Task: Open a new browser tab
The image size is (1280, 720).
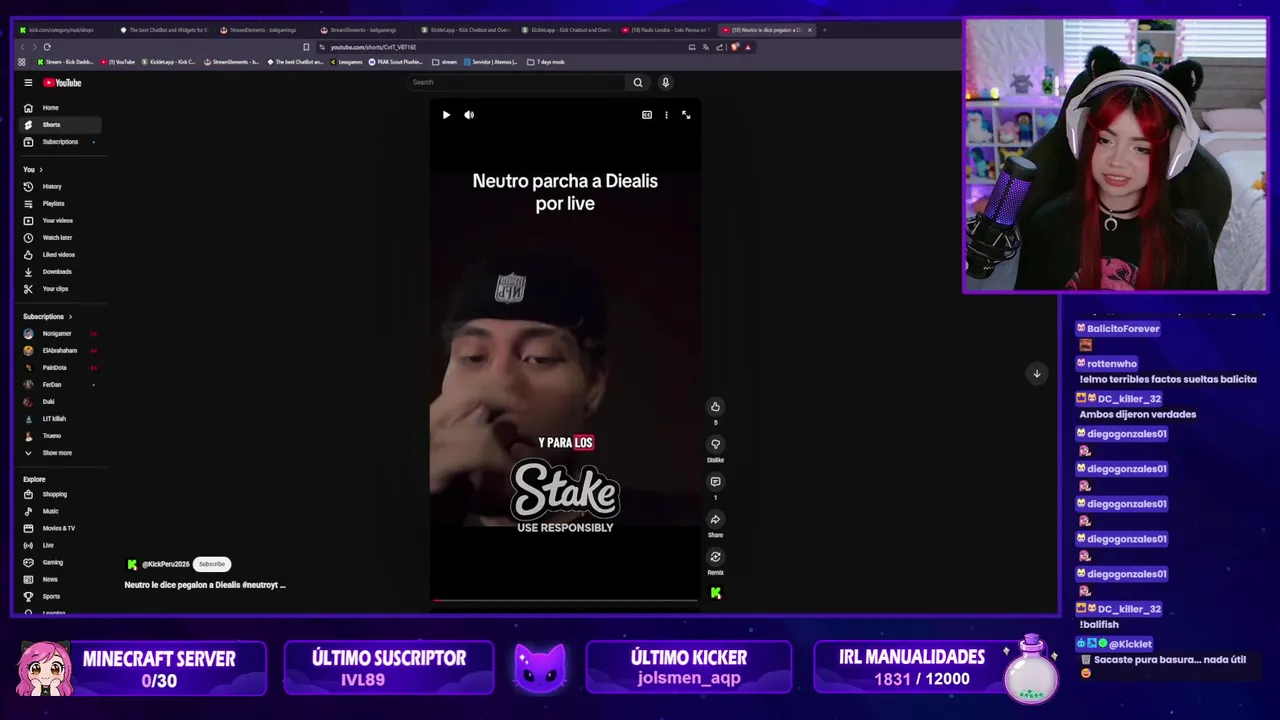Action: pos(824,30)
